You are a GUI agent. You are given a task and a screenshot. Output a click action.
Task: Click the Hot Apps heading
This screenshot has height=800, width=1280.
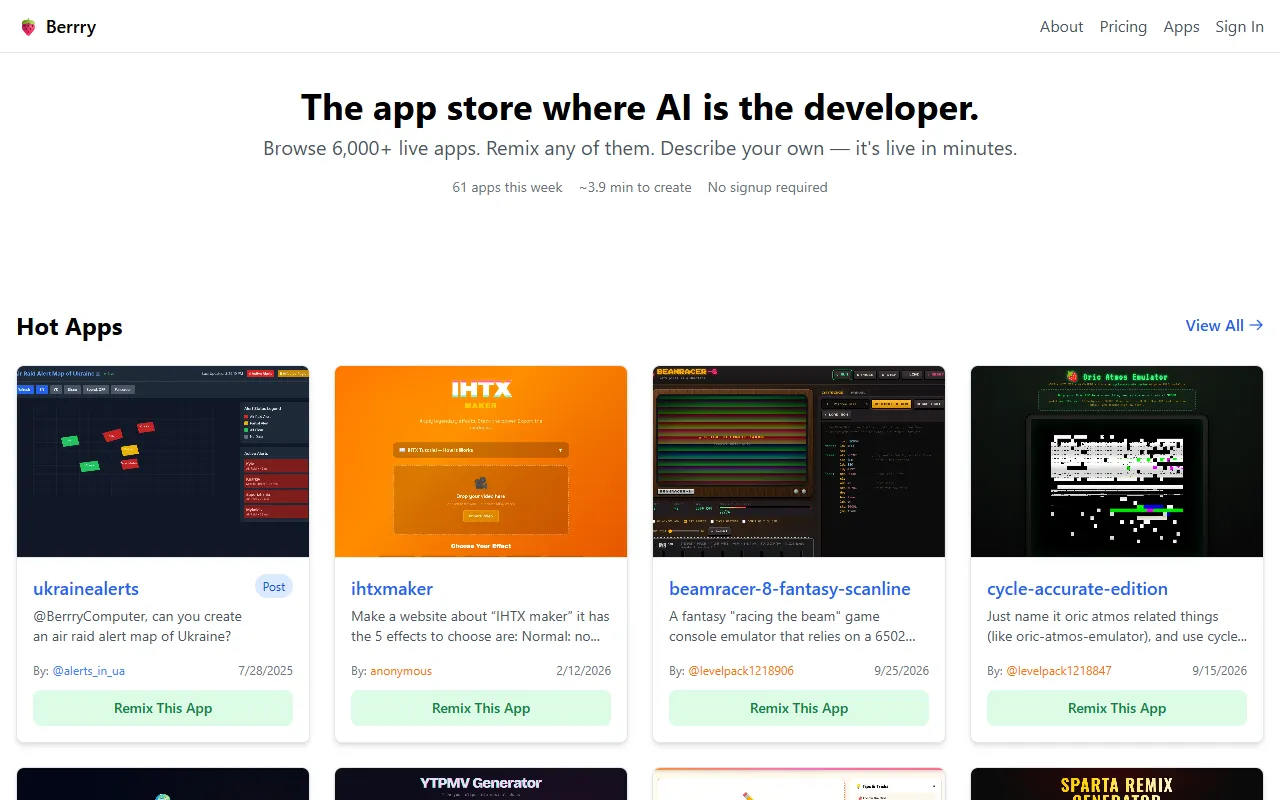tap(70, 327)
